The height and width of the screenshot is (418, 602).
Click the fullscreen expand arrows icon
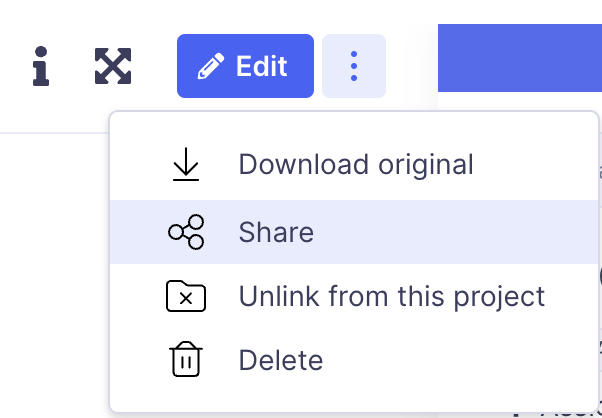tap(113, 67)
